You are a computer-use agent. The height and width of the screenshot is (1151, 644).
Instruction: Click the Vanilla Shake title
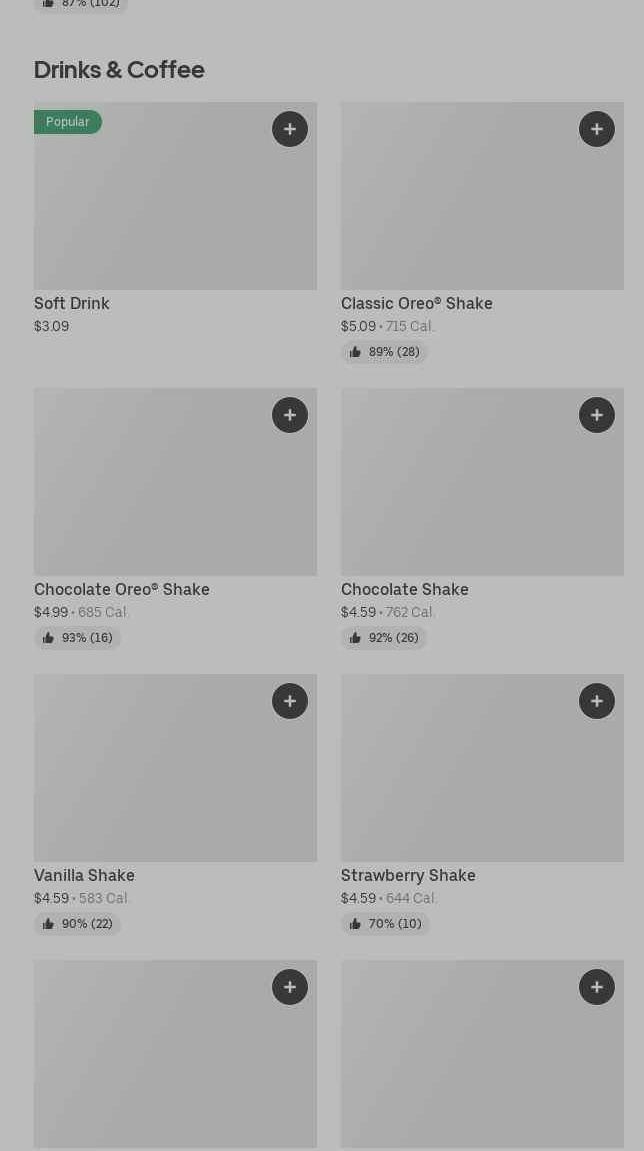[84, 876]
